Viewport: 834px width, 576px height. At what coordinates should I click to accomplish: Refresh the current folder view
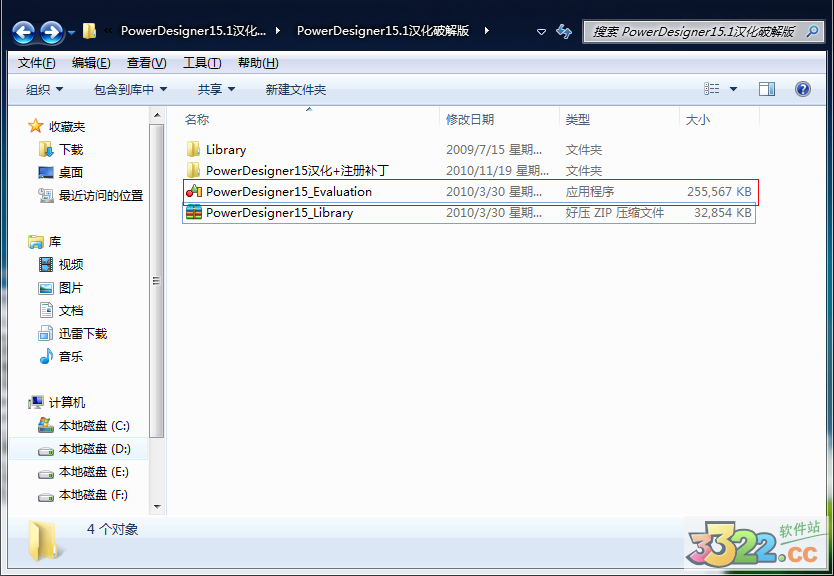coord(564,32)
